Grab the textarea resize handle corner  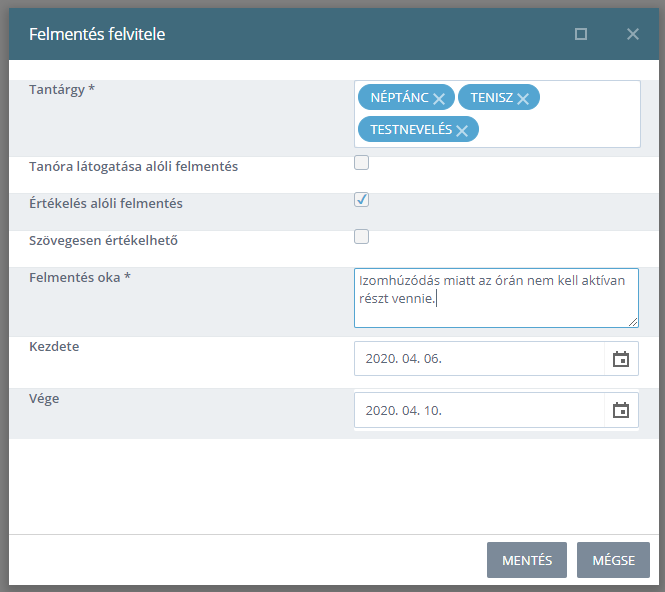pos(633,322)
